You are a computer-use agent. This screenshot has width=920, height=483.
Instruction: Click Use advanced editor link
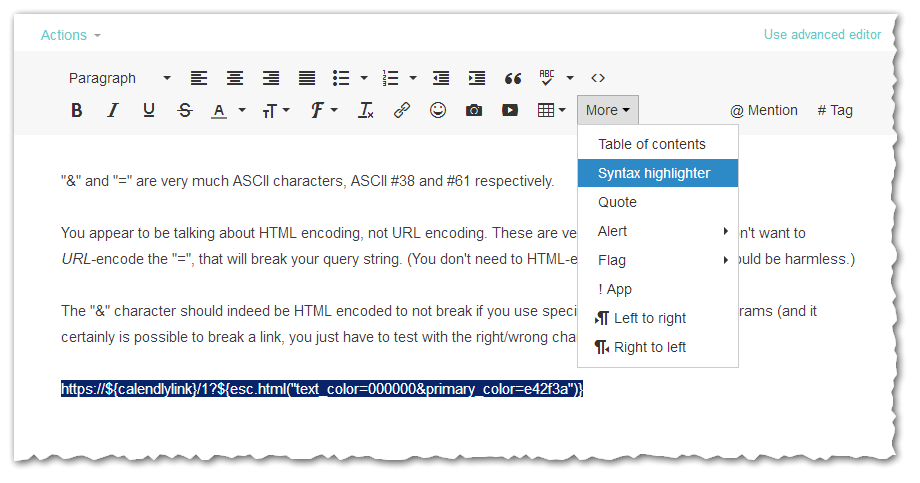822,35
